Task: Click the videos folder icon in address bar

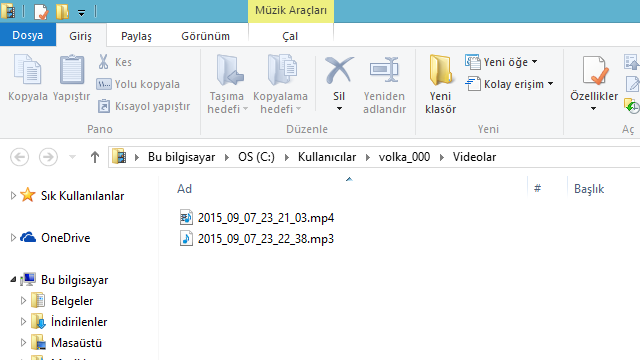Action: [x=119, y=157]
